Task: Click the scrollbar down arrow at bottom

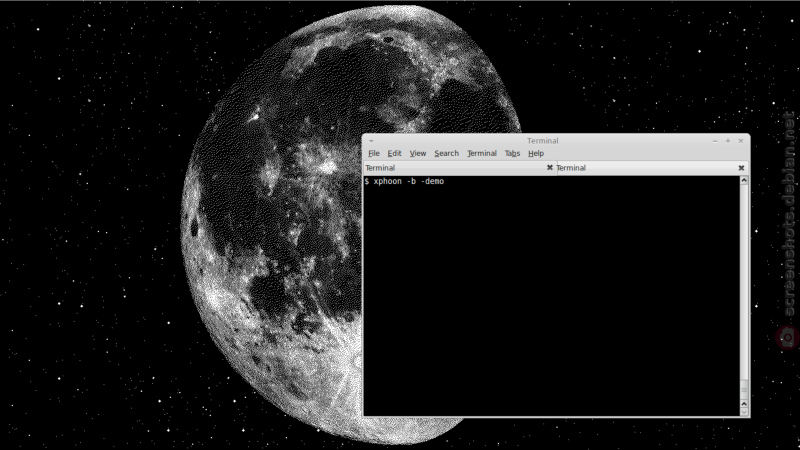Action: pos(744,412)
